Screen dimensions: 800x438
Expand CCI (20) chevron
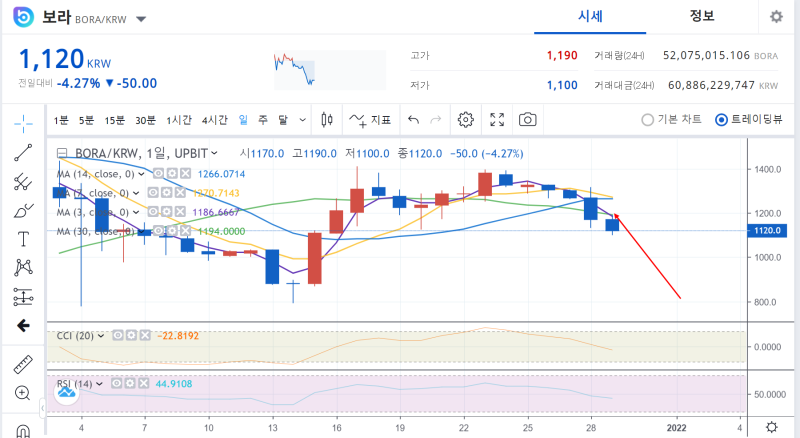click(x=101, y=335)
